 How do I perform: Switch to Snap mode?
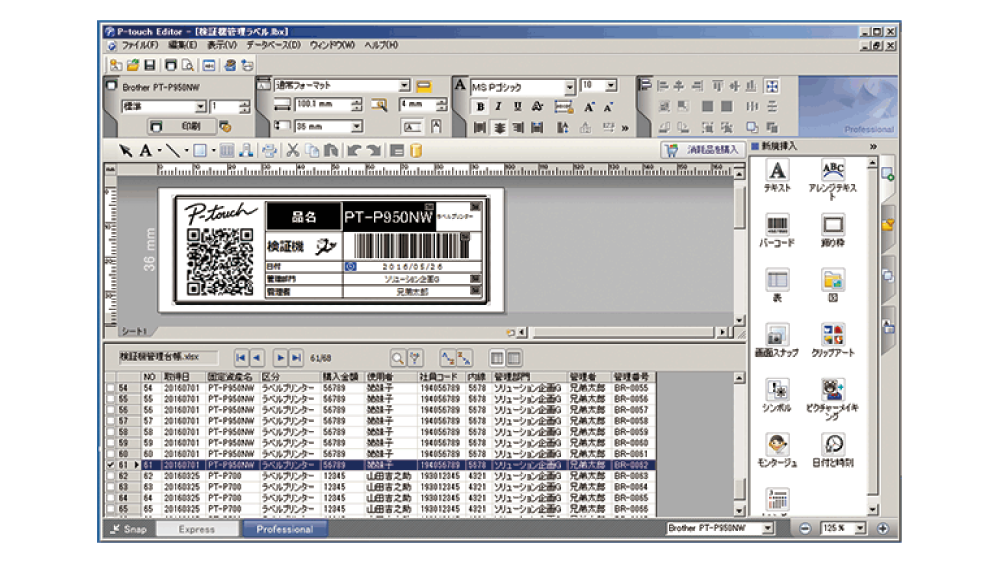point(129,529)
